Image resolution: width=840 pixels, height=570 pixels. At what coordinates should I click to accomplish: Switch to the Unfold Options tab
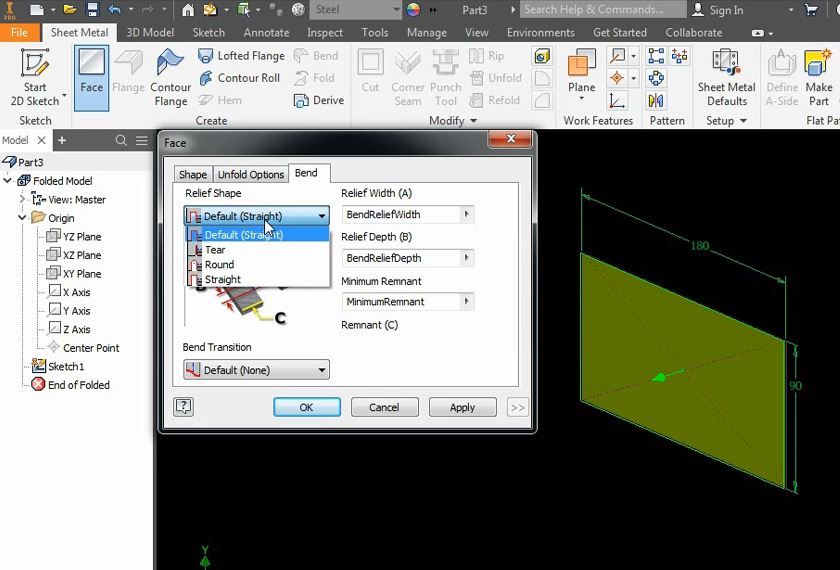(x=251, y=175)
